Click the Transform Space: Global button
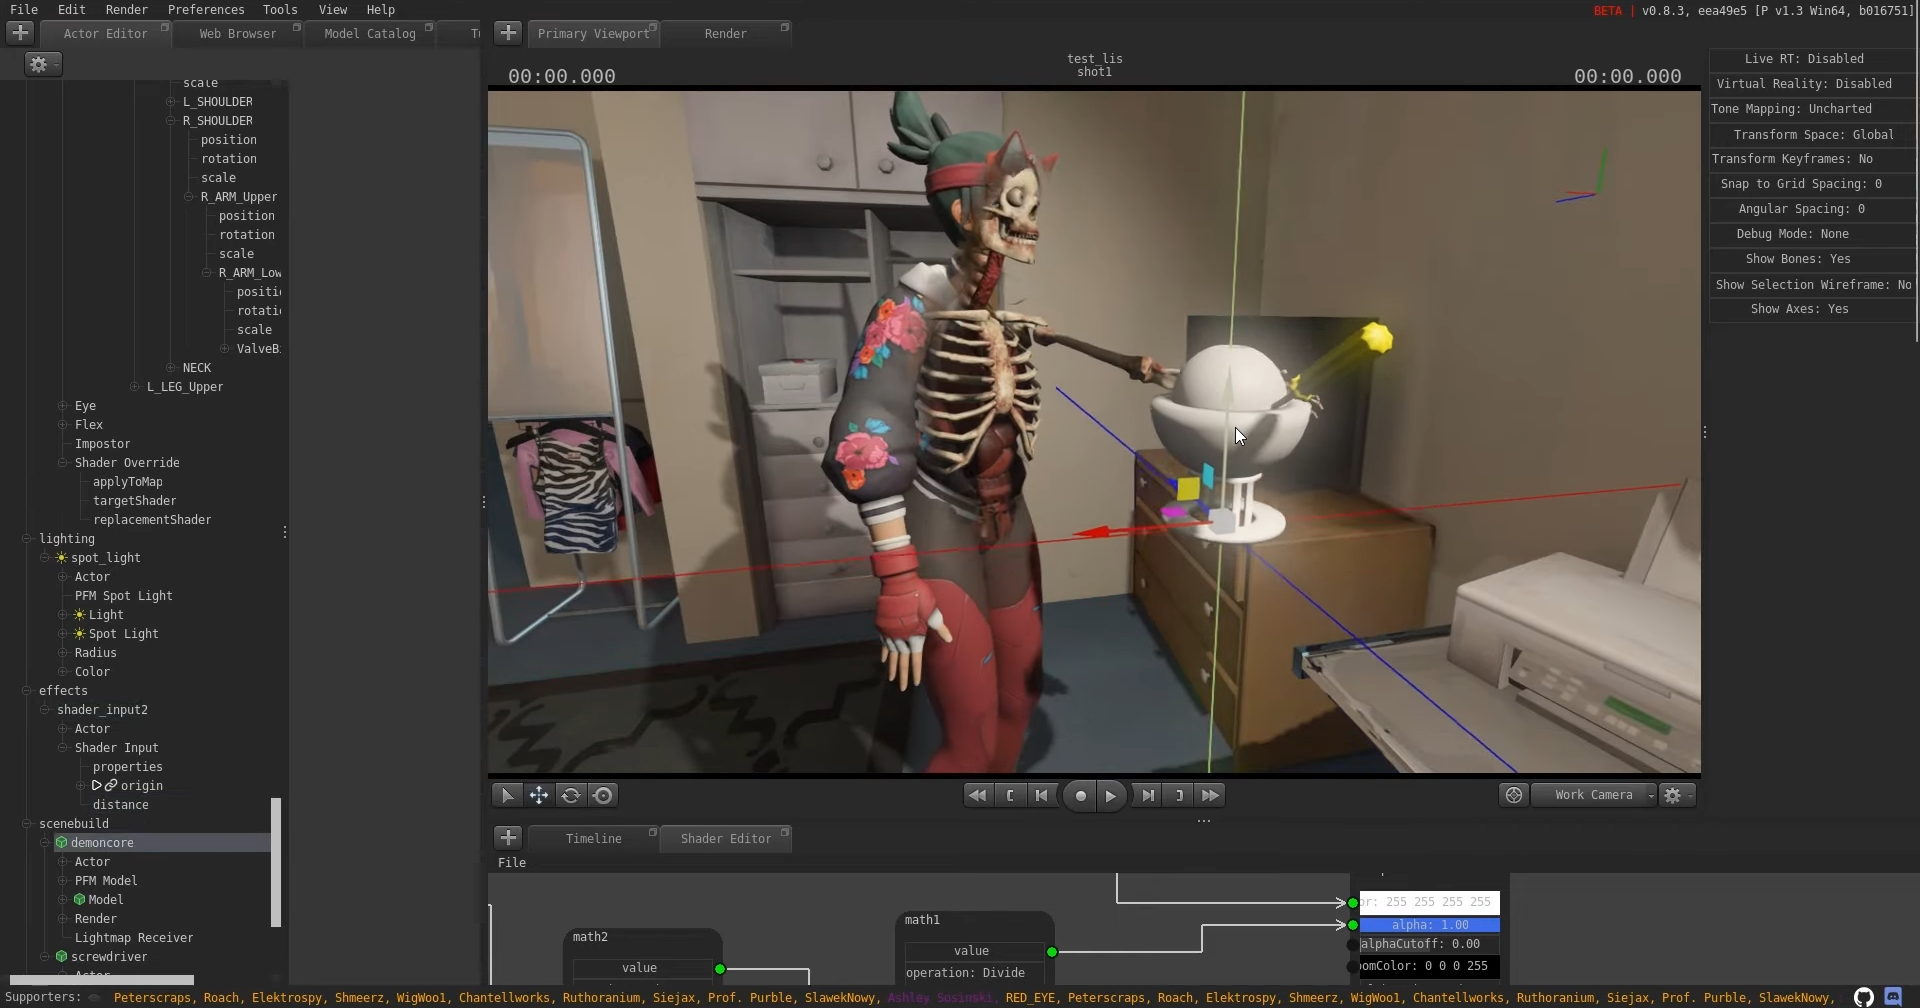Viewport: 1920px width, 1008px height. pos(1811,135)
